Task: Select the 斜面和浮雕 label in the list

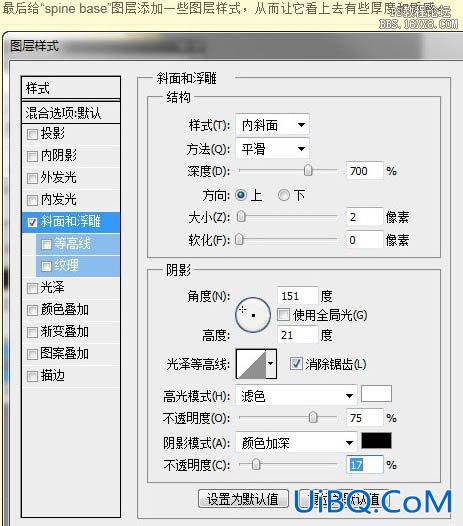Action: tap(71, 221)
